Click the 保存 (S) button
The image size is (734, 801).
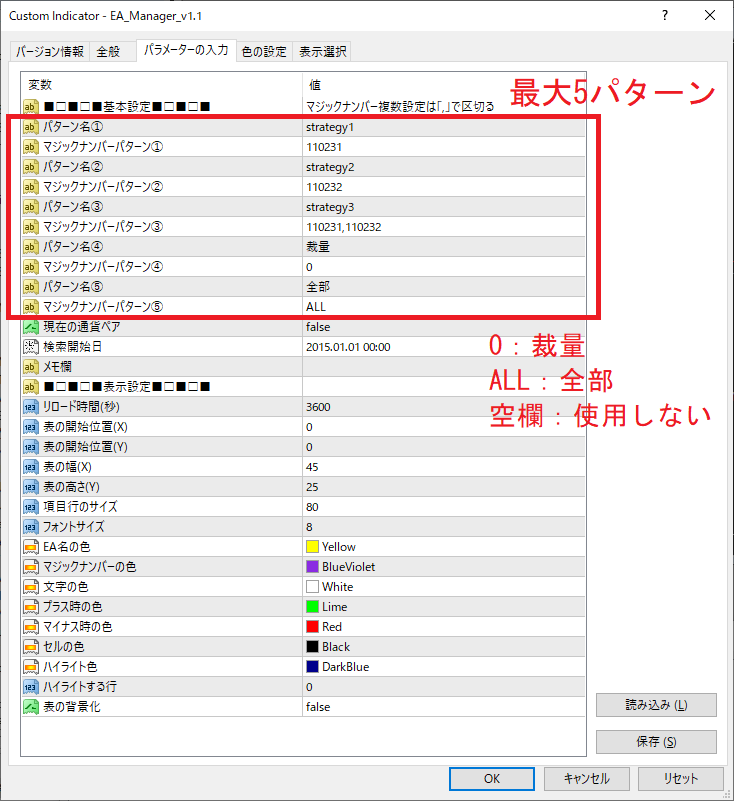[656, 742]
